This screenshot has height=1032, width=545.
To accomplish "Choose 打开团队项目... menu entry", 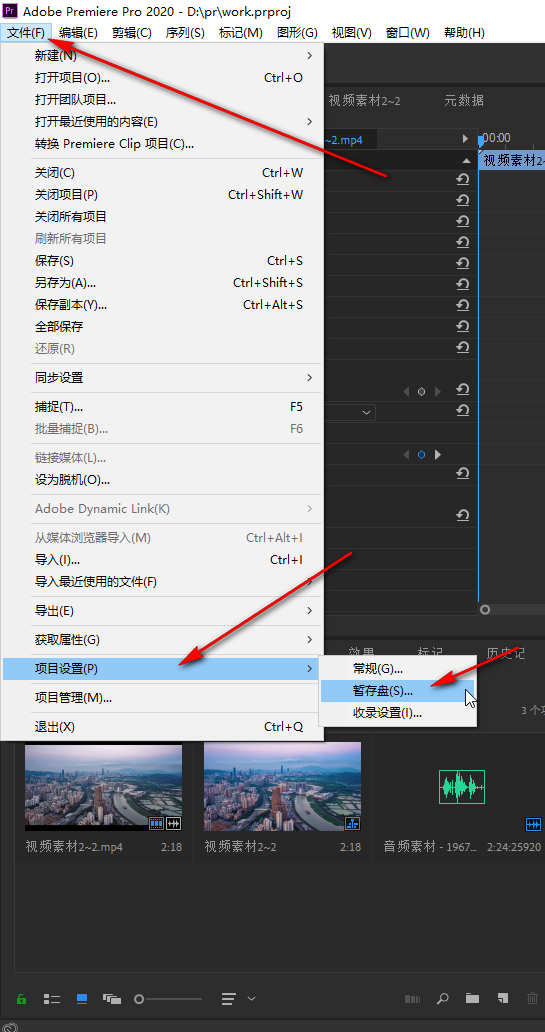I will click(163, 100).
